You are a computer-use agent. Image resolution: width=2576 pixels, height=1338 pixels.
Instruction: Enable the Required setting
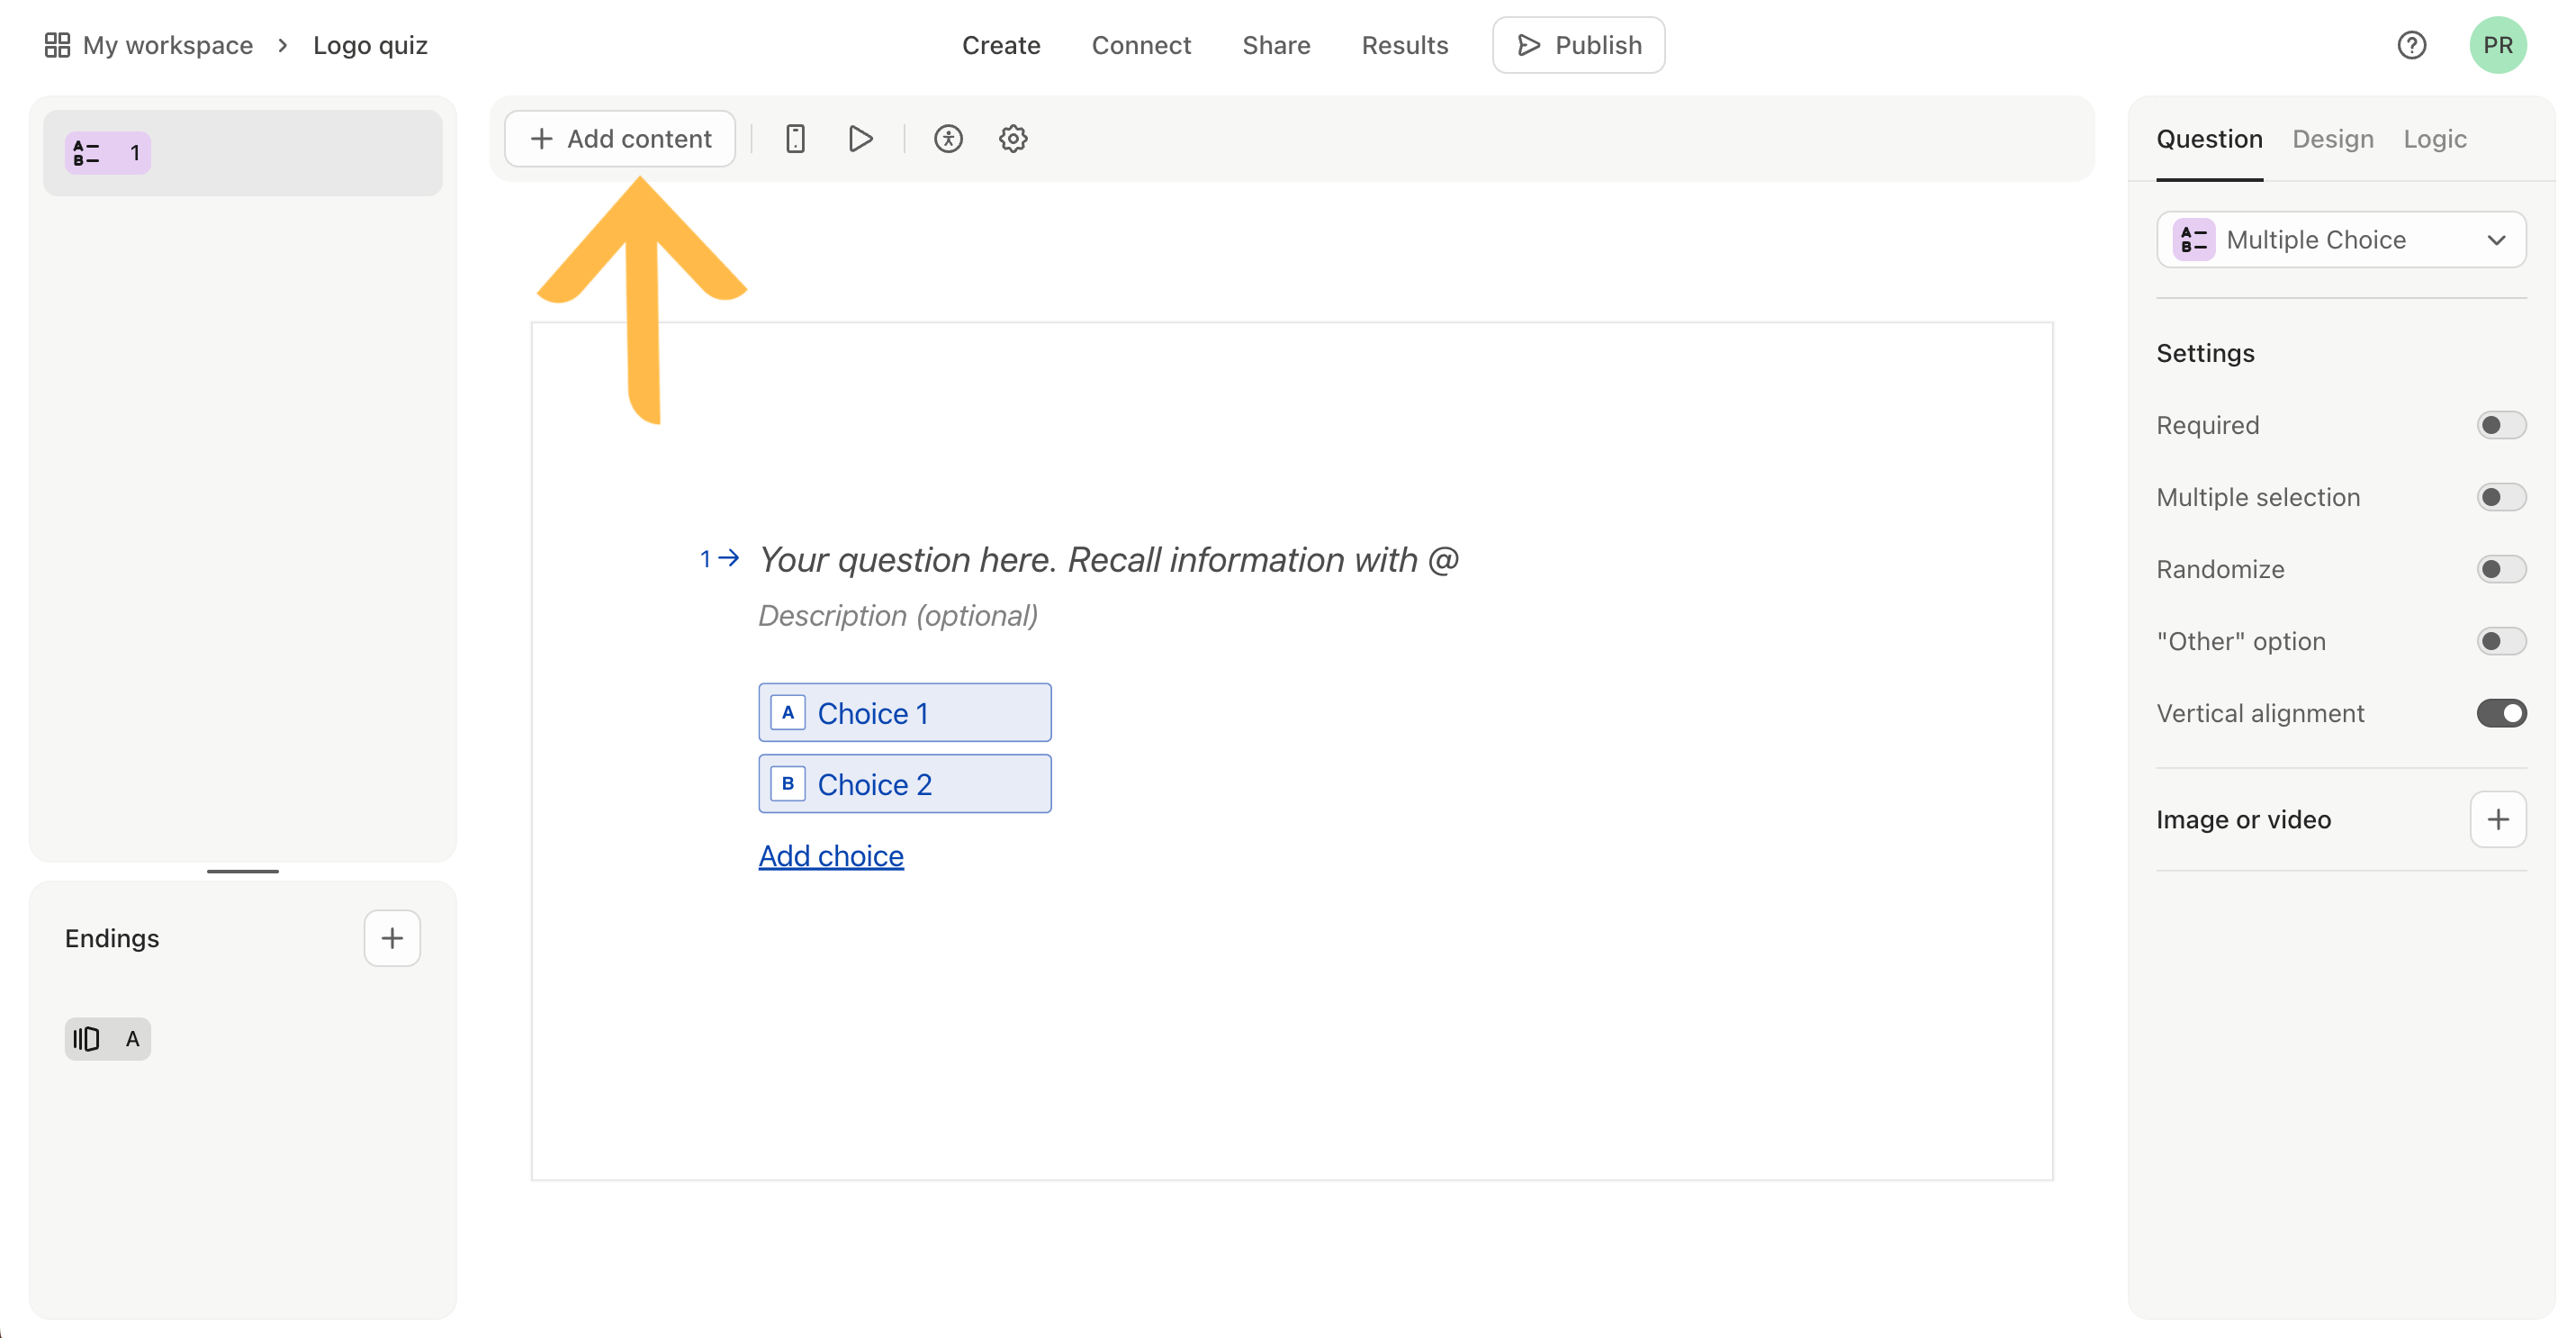tap(2500, 424)
